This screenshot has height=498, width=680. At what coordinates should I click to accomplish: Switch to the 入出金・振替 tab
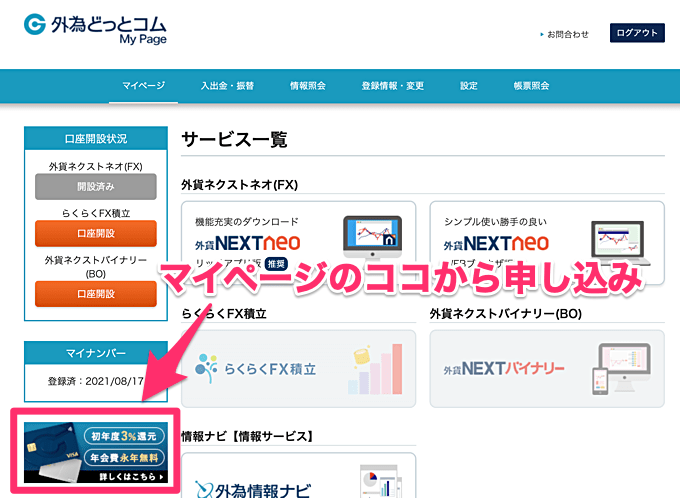point(227,86)
